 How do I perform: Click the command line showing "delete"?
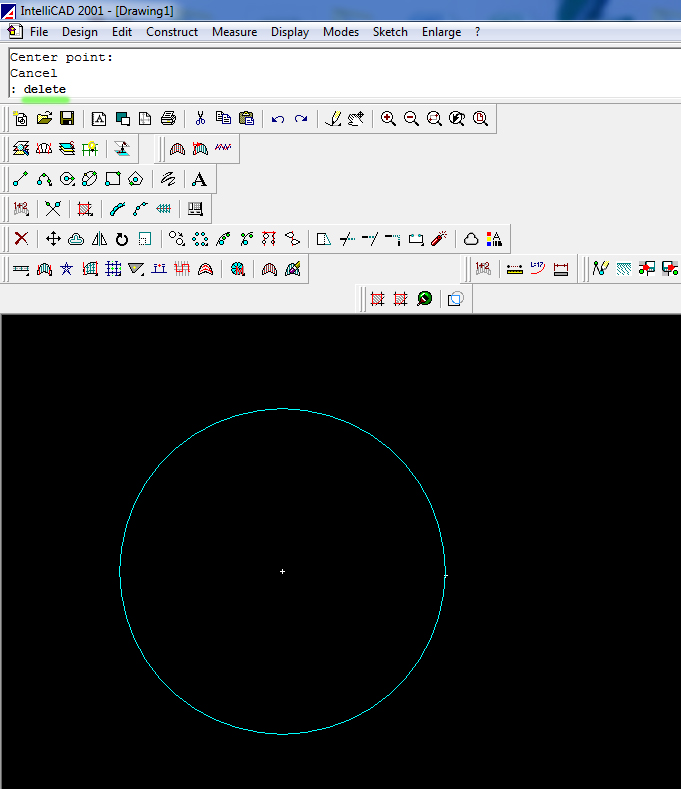click(45, 89)
